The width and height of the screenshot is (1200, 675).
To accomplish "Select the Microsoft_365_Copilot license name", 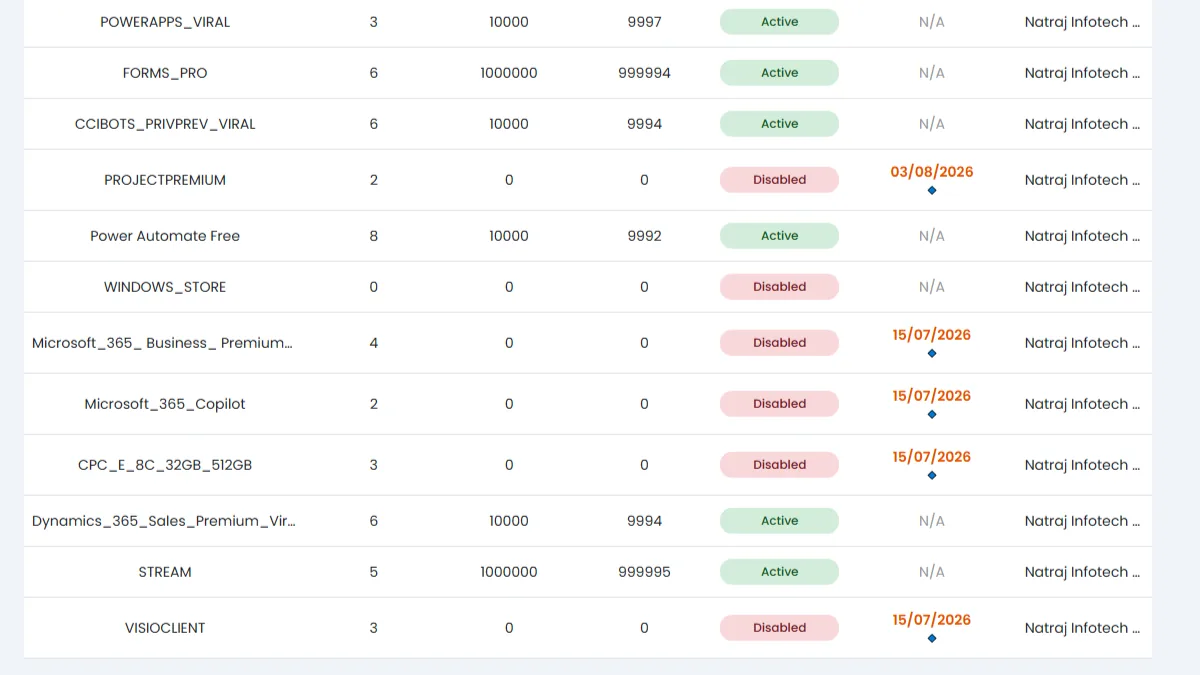I will tap(165, 404).
